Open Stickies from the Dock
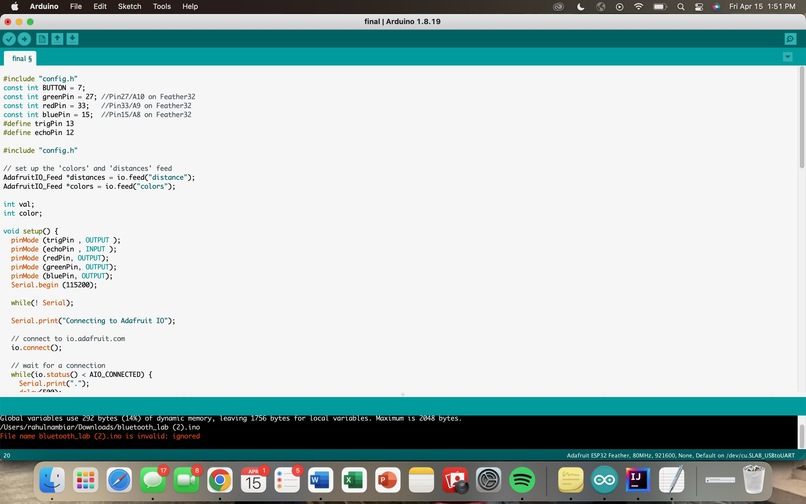Image resolution: width=806 pixels, height=504 pixels. coord(571,480)
